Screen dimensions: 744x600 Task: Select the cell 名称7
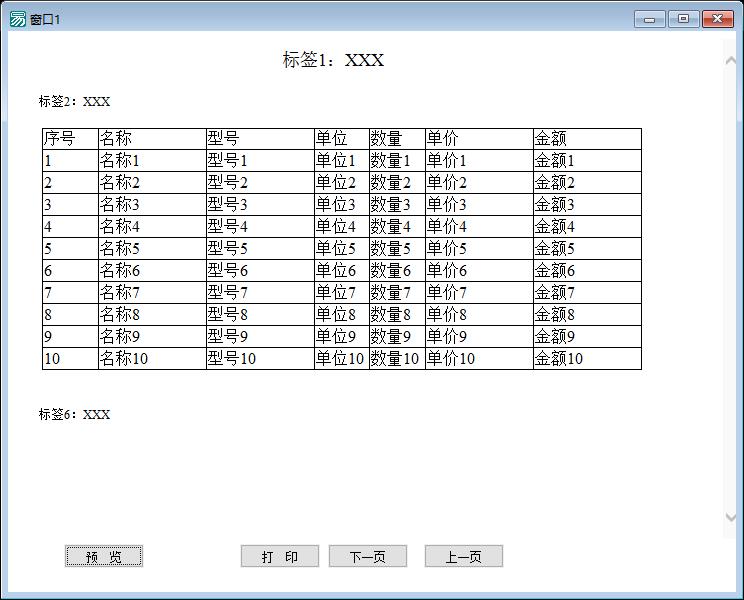point(152,293)
